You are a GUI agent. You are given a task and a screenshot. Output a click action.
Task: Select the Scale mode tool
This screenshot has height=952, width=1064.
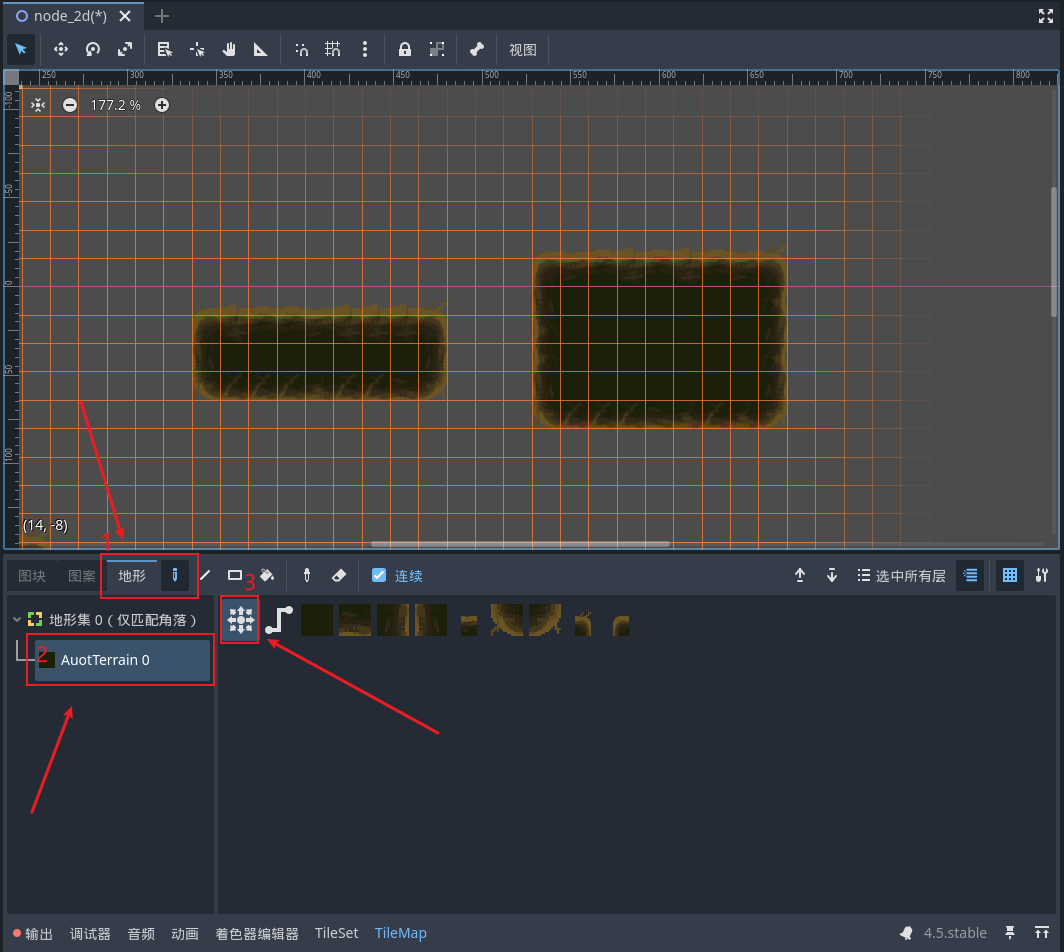pos(125,49)
